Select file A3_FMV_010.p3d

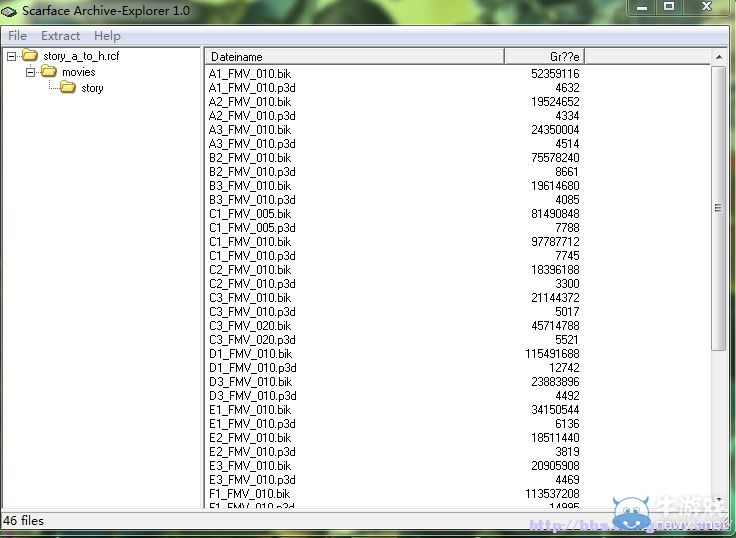(x=252, y=144)
